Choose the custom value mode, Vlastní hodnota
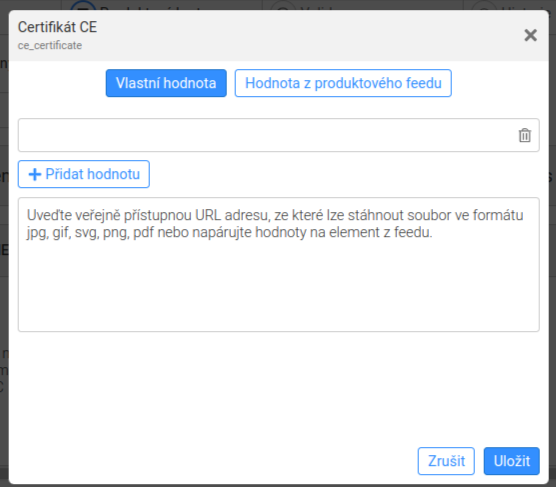556x487 pixels. [x=166, y=83]
